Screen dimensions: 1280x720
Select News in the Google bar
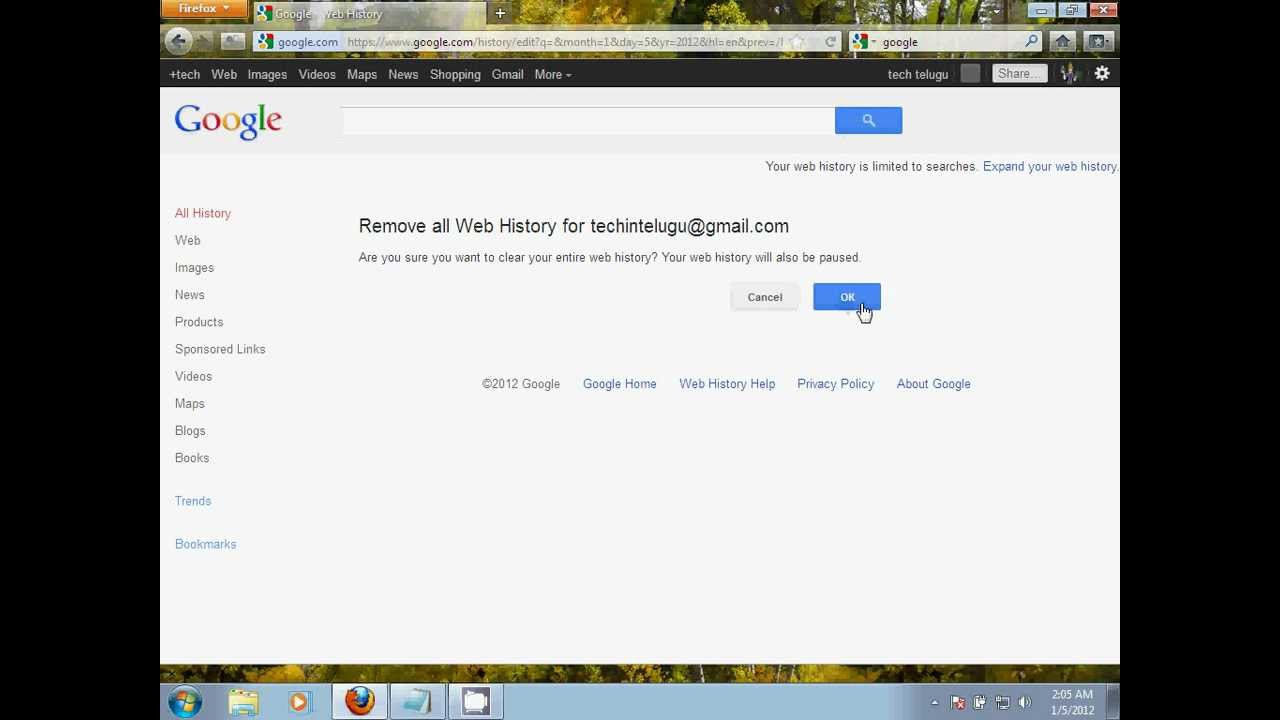(x=403, y=74)
